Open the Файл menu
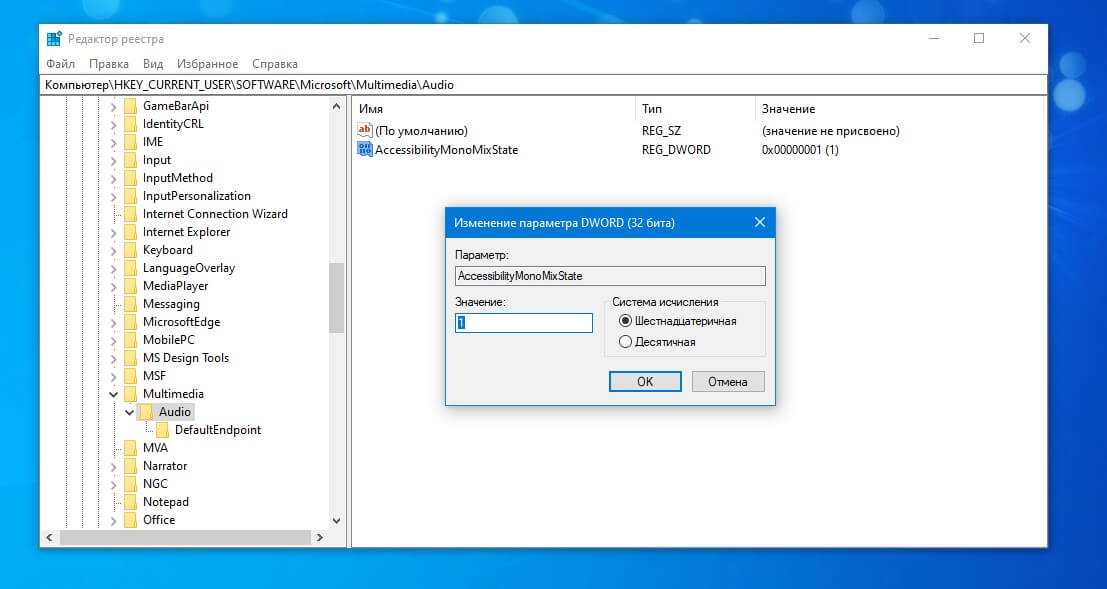Screen dimensions: 1107x589 pos(60,64)
